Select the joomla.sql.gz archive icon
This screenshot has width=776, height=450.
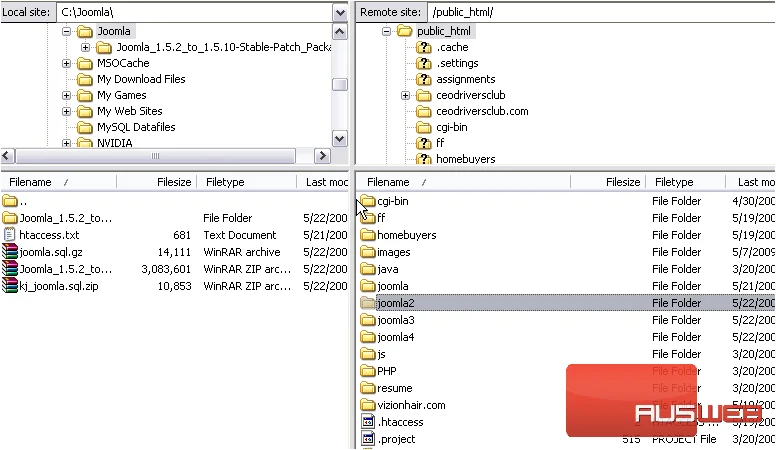click(10, 252)
